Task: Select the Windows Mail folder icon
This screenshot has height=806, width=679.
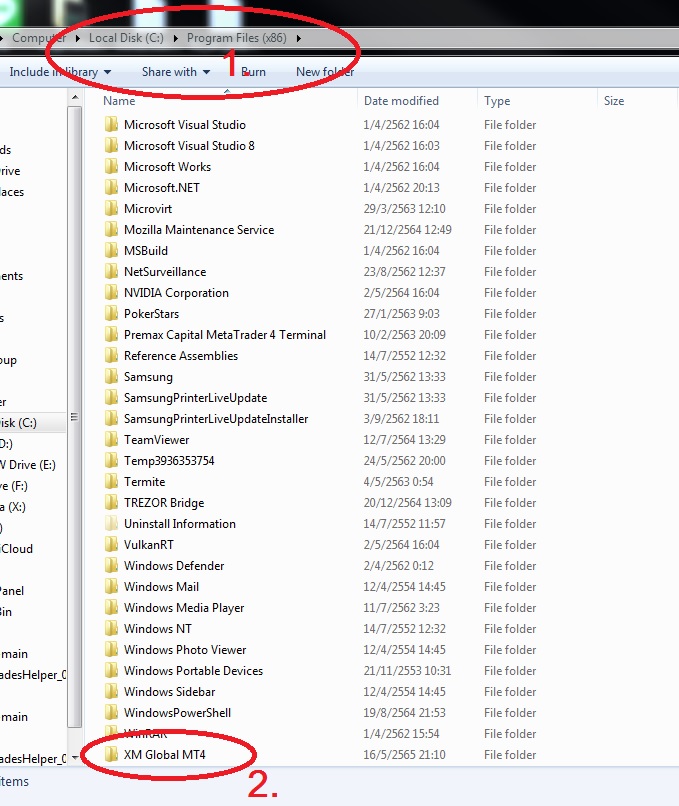Action: 111,587
